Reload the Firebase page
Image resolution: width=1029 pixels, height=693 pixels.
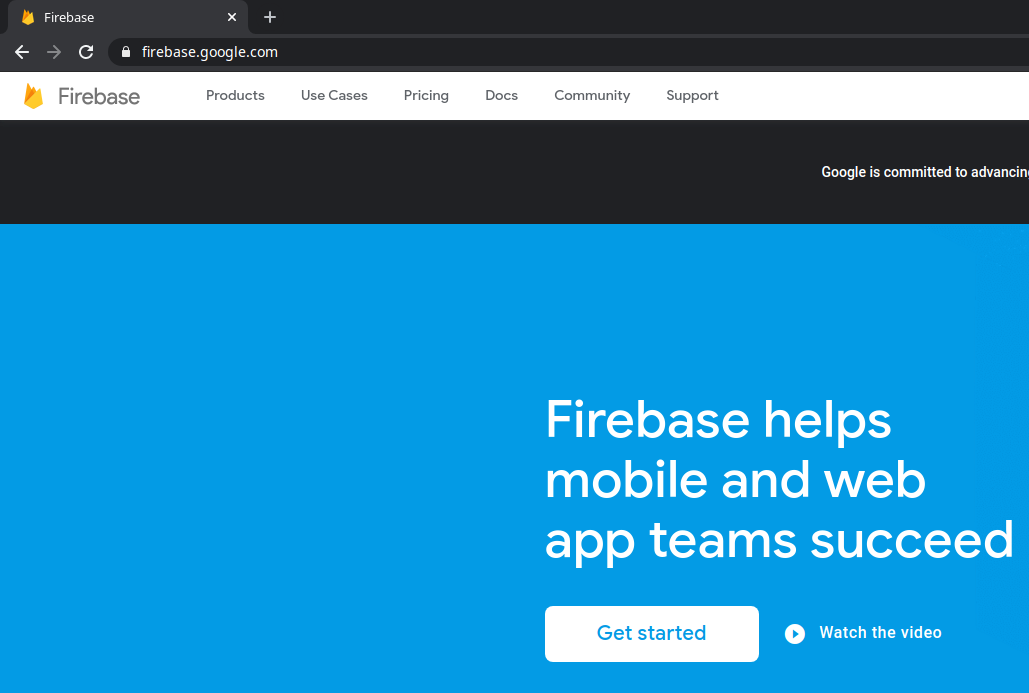[x=86, y=52]
